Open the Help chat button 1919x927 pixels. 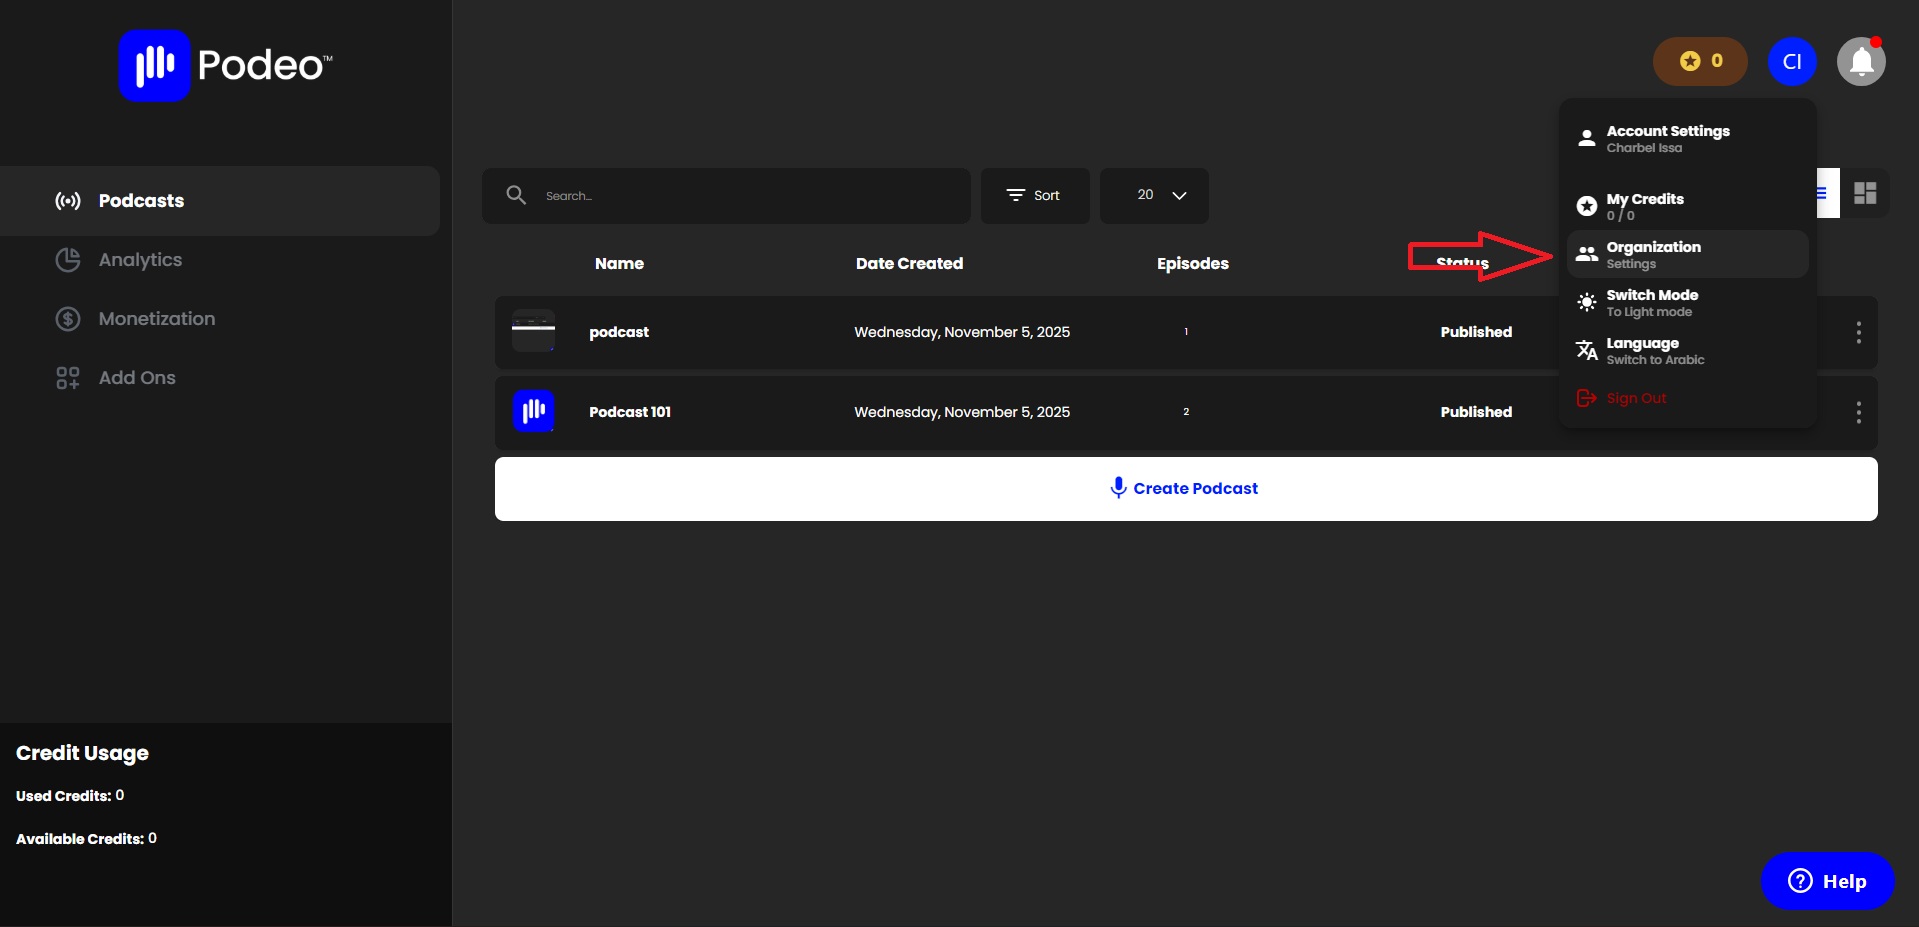coord(1827,881)
